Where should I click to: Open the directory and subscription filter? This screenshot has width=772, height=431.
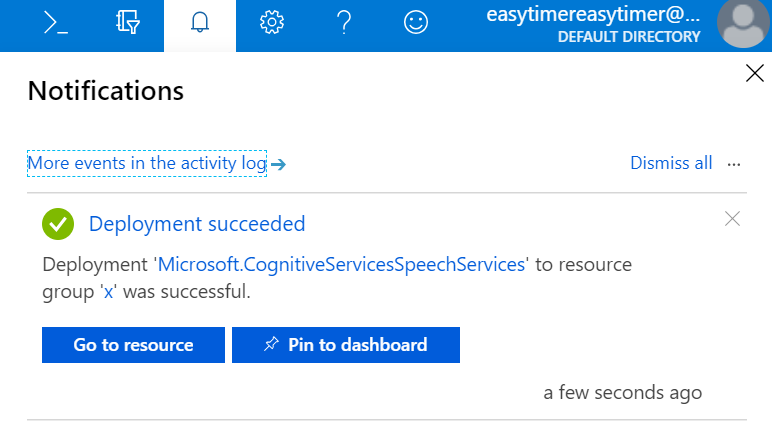127,25
